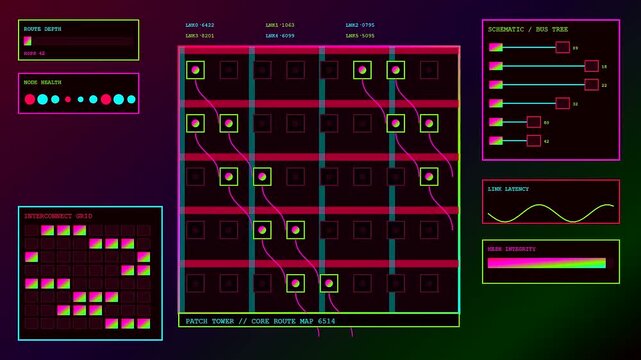This screenshot has width=641, height=360.
Task: Select the top bus tree row's end box
Action: click(563, 47)
